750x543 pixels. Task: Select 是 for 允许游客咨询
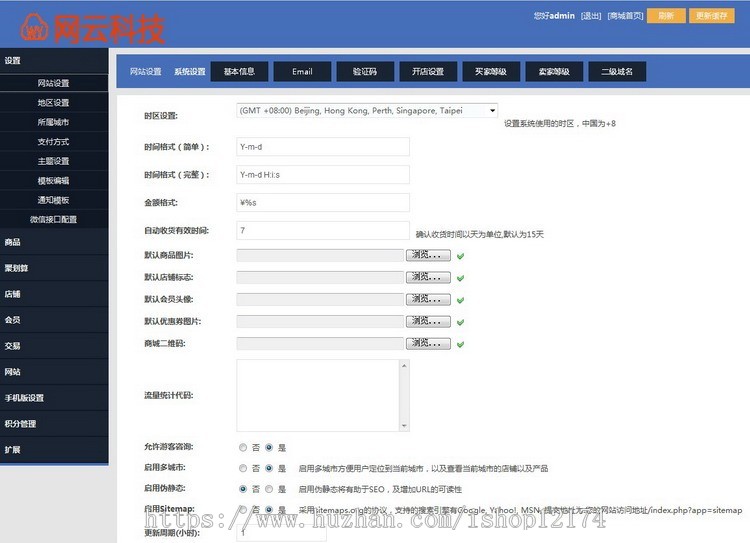click(269, 447)
